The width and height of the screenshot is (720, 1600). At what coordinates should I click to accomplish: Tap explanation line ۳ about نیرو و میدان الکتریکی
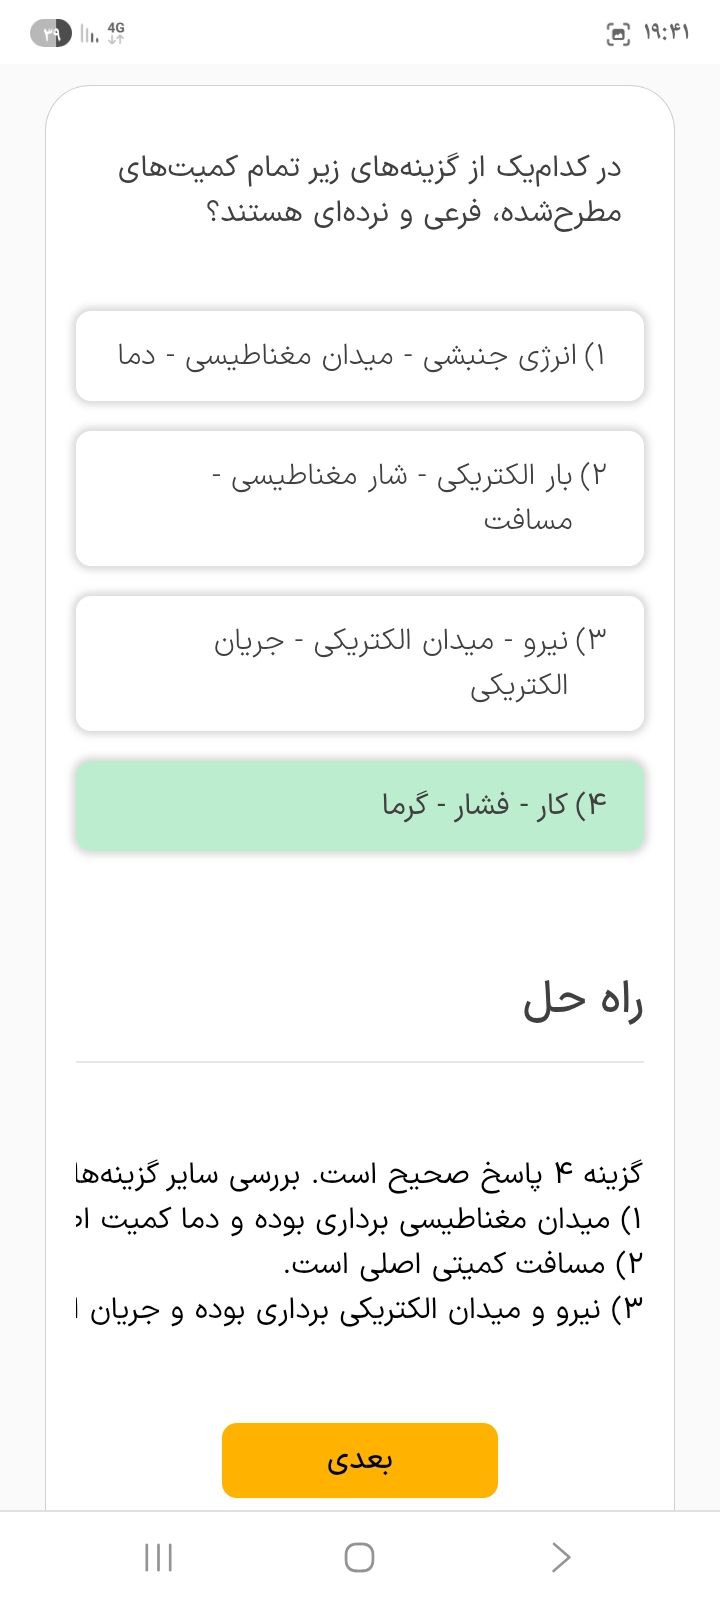pos(360,1310)
